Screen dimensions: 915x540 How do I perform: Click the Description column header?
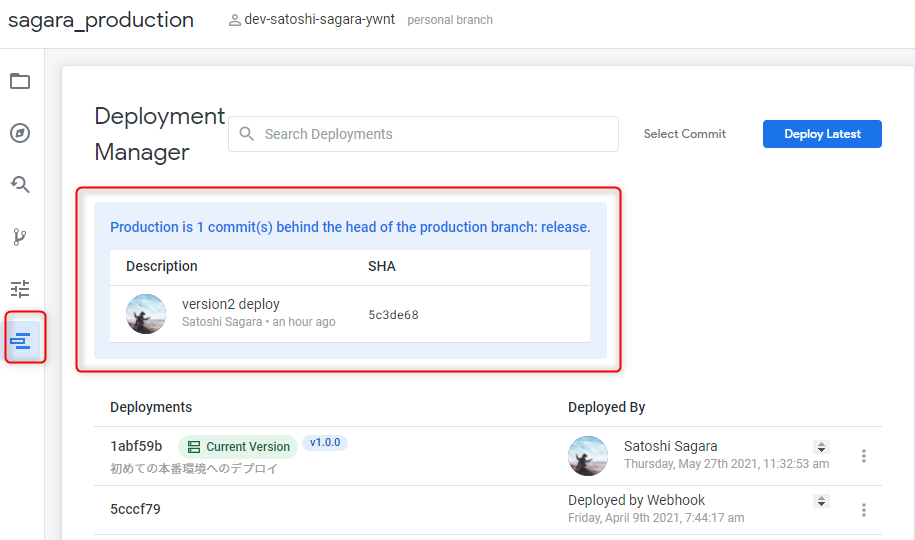162,266
